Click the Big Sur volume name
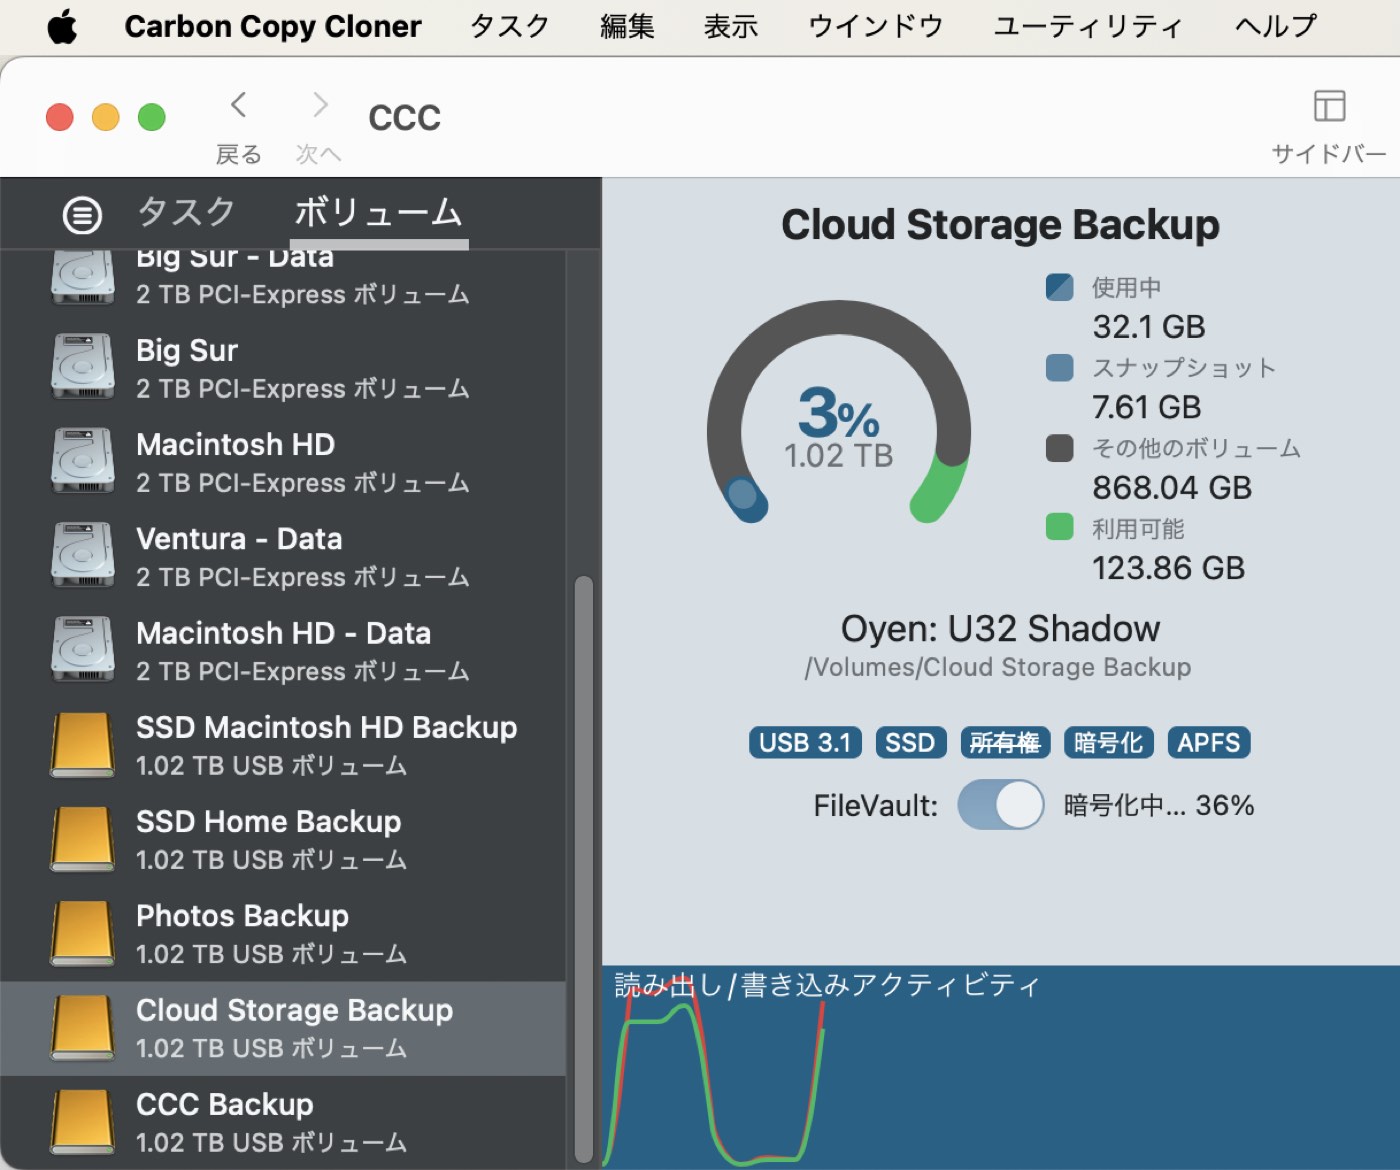 [x=187, y=351]
